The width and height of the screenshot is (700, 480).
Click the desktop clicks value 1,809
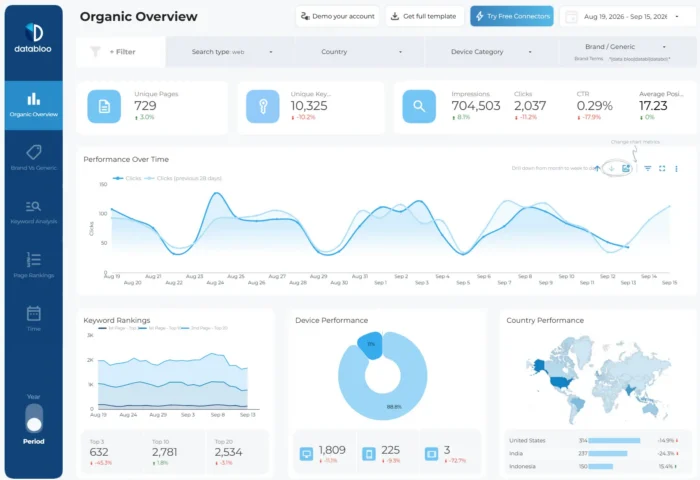tap(332, 450)
